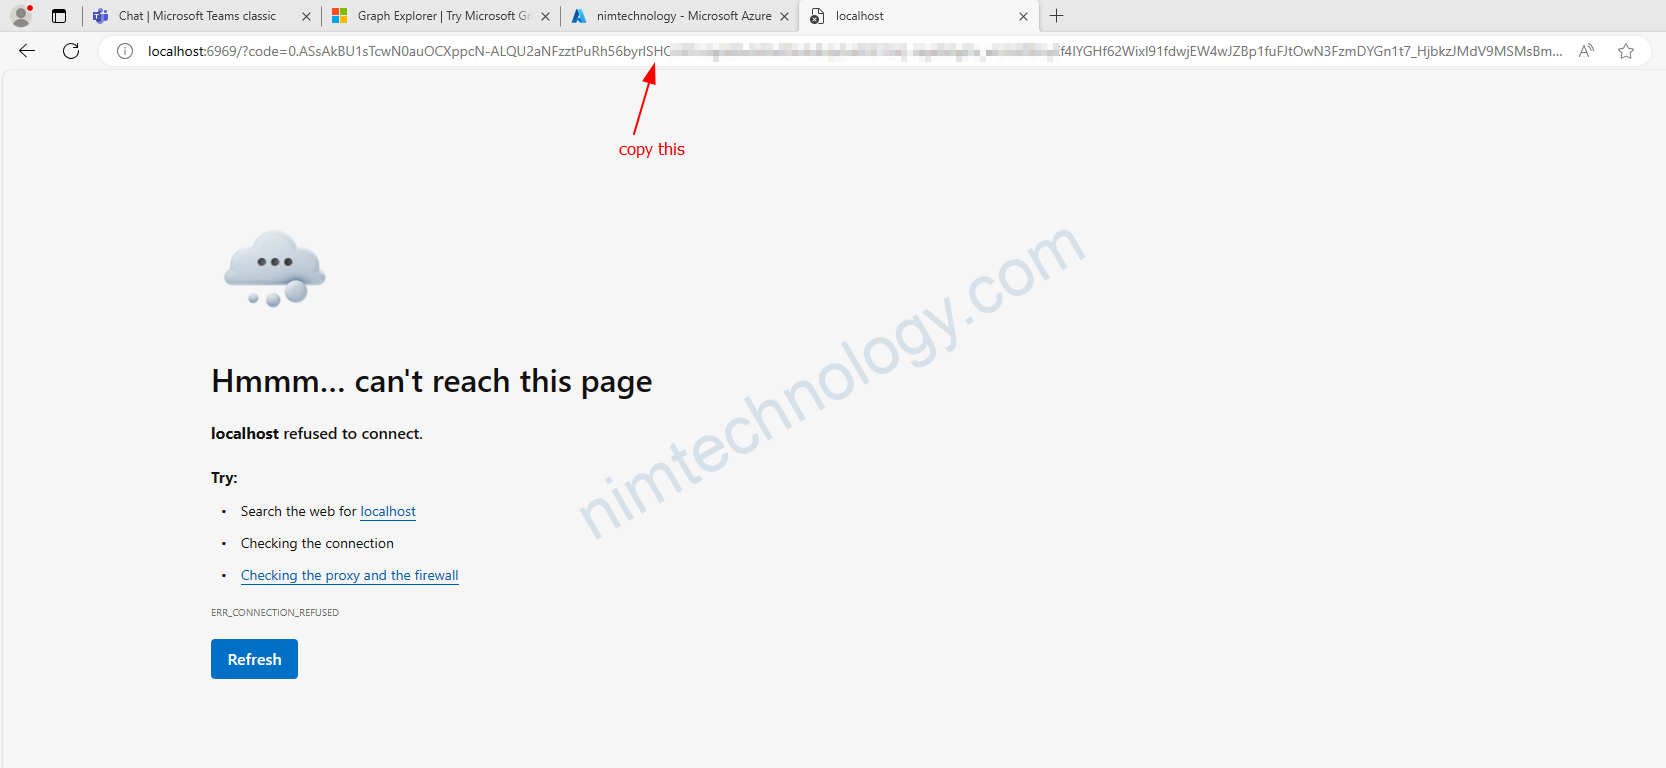The image size is (1666, 768).
Task: Close the Microsoft Teams classic tab
Action: [x=306, y=17]
